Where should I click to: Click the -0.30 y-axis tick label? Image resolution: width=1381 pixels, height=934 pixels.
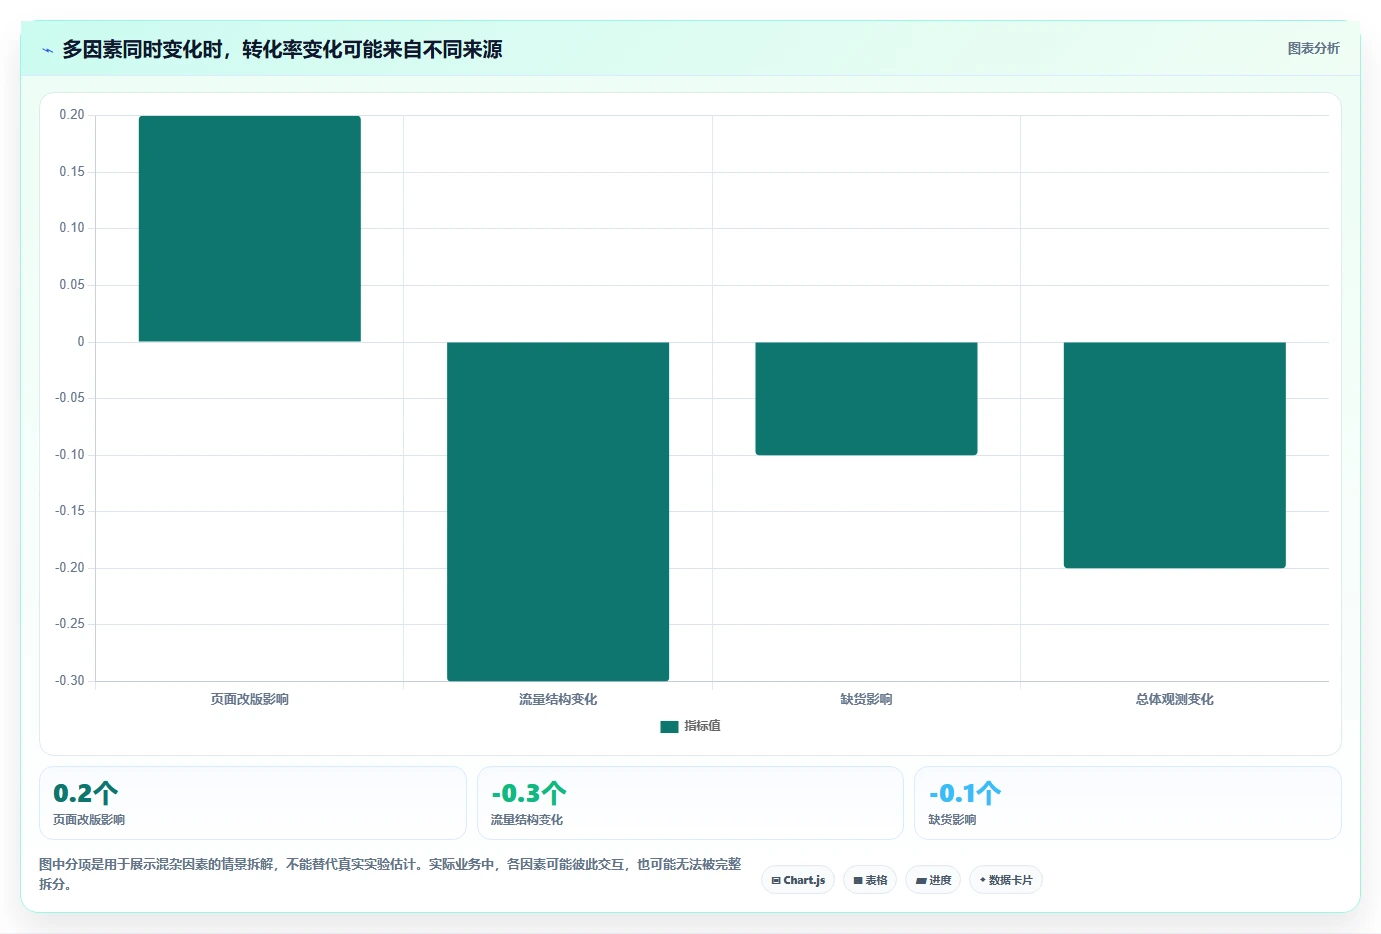(x=70, y=681)
